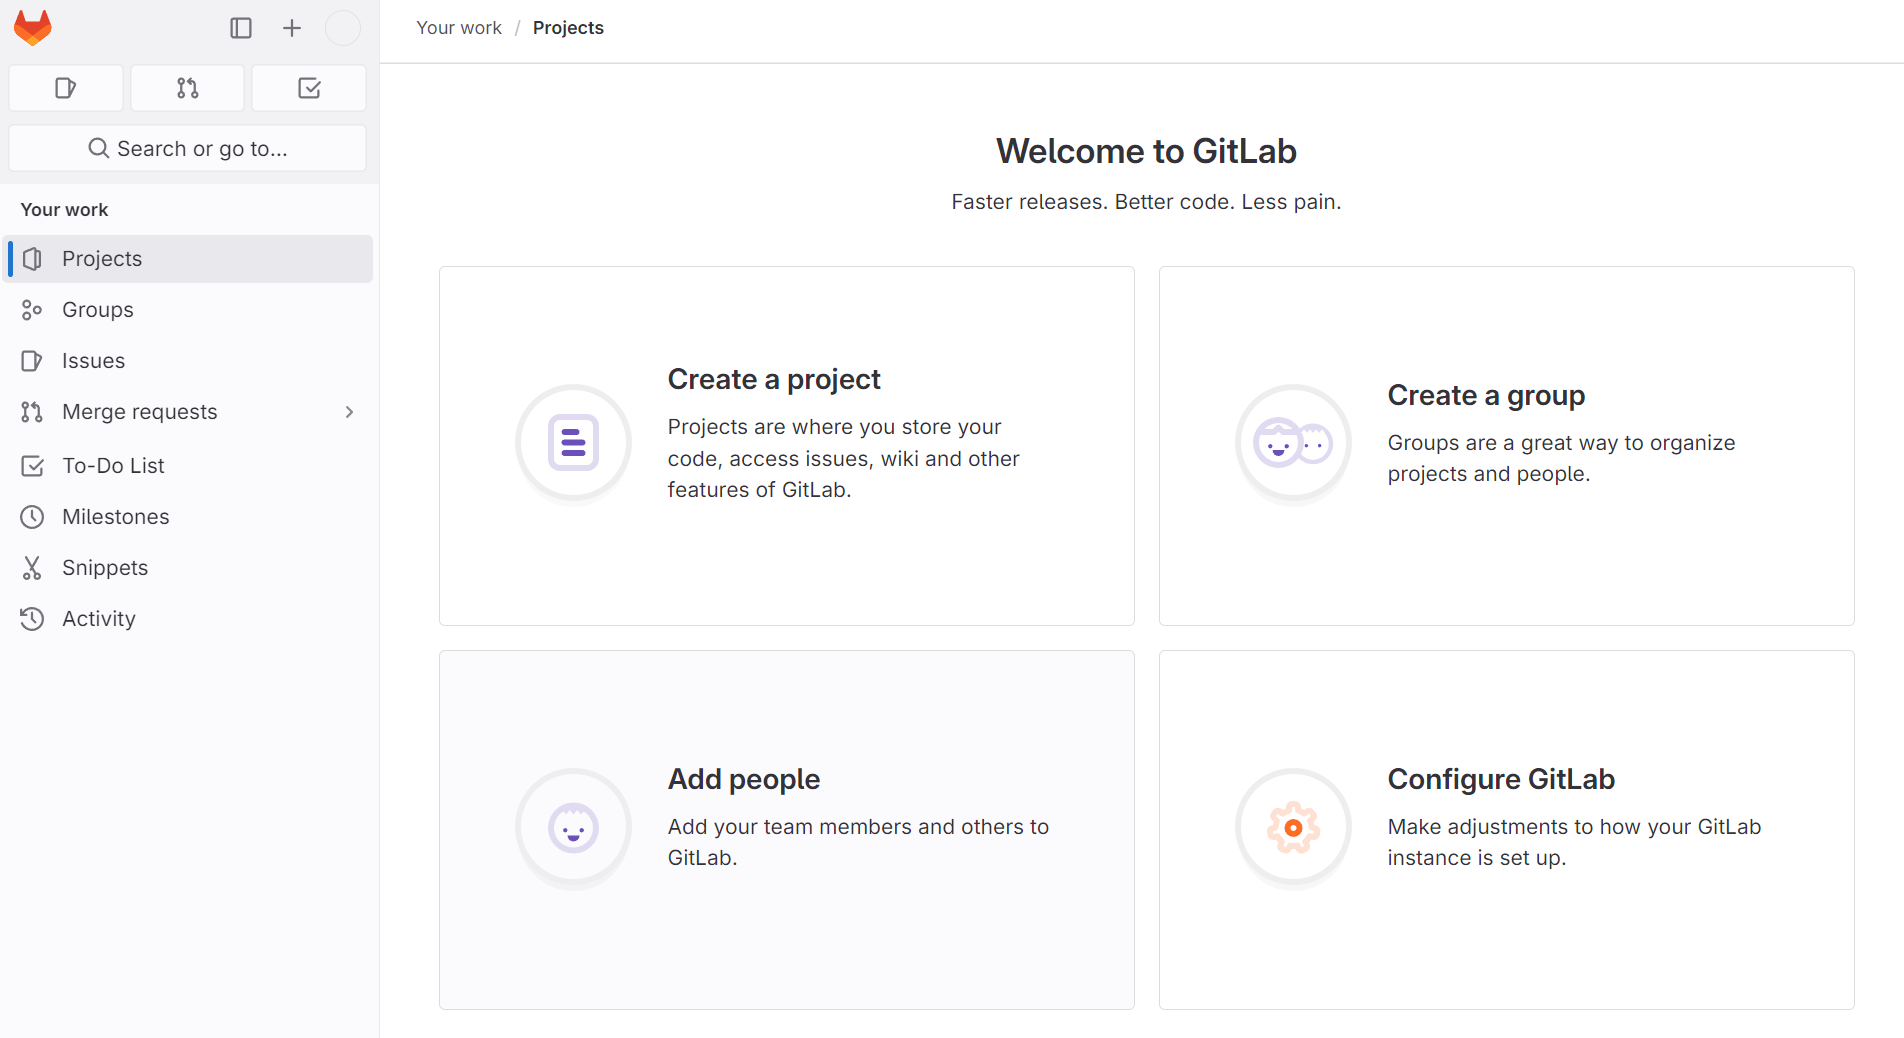
Task: Open Groups in the sidebar
Action: click(190, 310)
